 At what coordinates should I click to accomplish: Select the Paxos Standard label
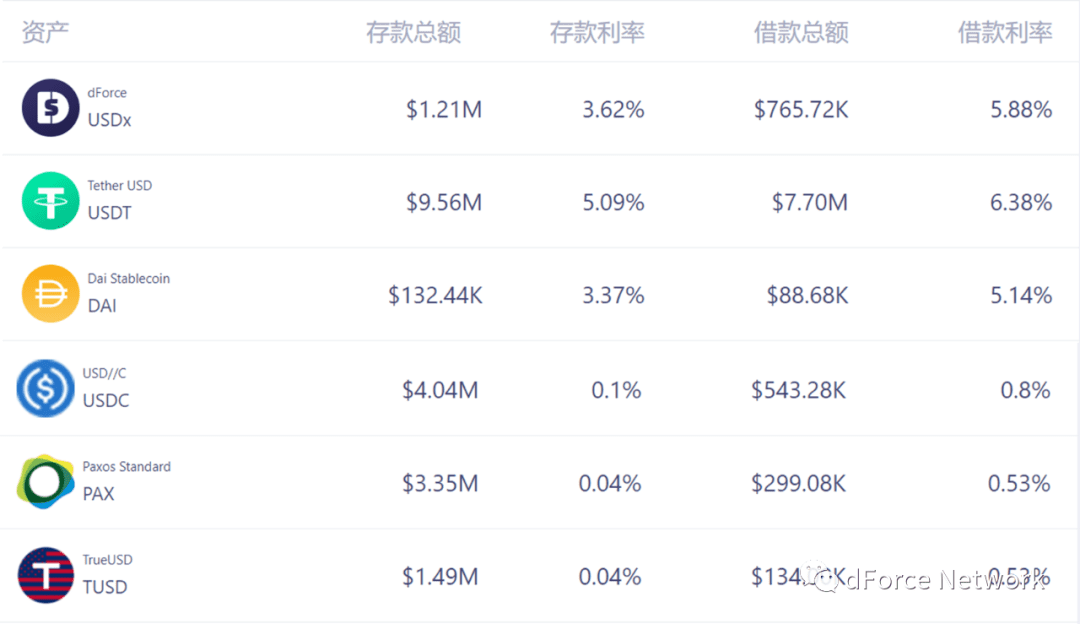pos(127,466)
